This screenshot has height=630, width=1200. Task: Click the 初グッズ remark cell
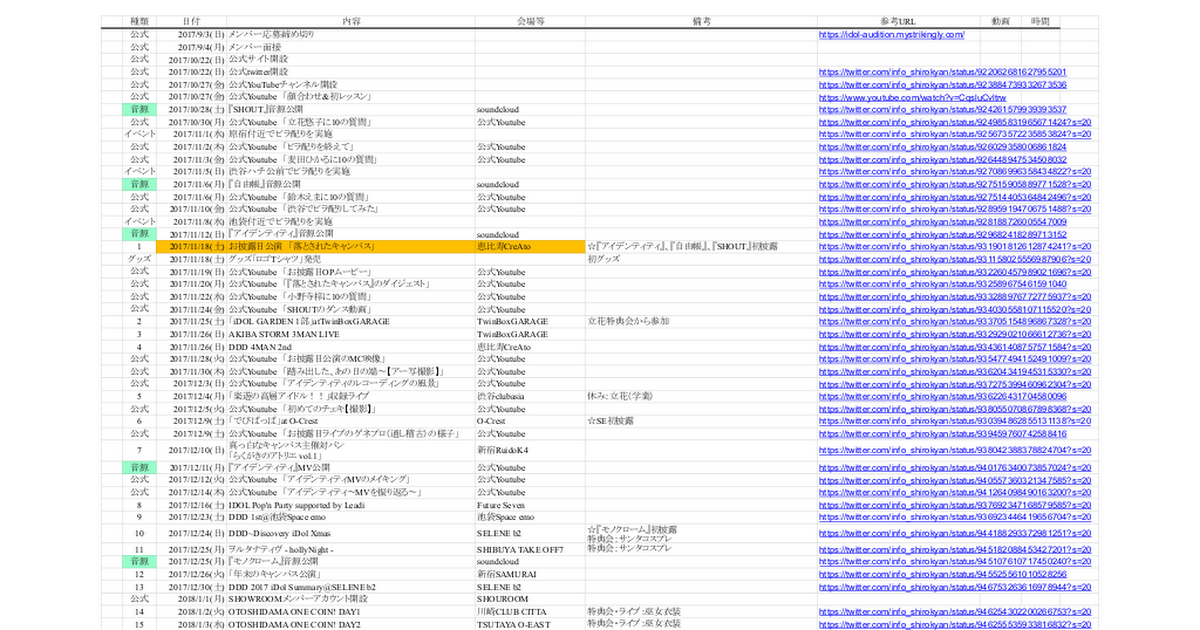point(701,258)
